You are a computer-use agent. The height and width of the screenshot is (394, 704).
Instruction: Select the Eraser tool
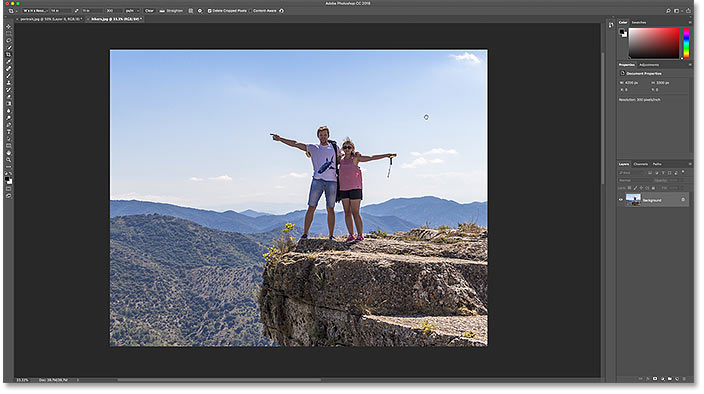click(x=9, y=96)
